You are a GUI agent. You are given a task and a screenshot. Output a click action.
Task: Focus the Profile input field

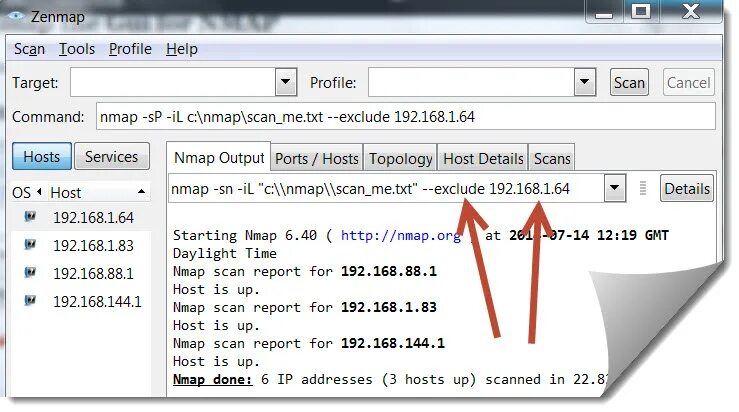pos(471,82)
